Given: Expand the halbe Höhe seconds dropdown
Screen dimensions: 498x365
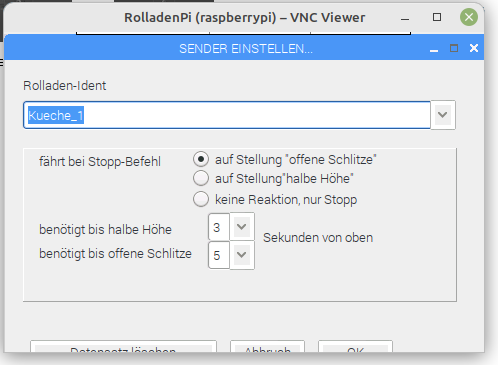Looking at the screenshot, I should pos(242,227).
